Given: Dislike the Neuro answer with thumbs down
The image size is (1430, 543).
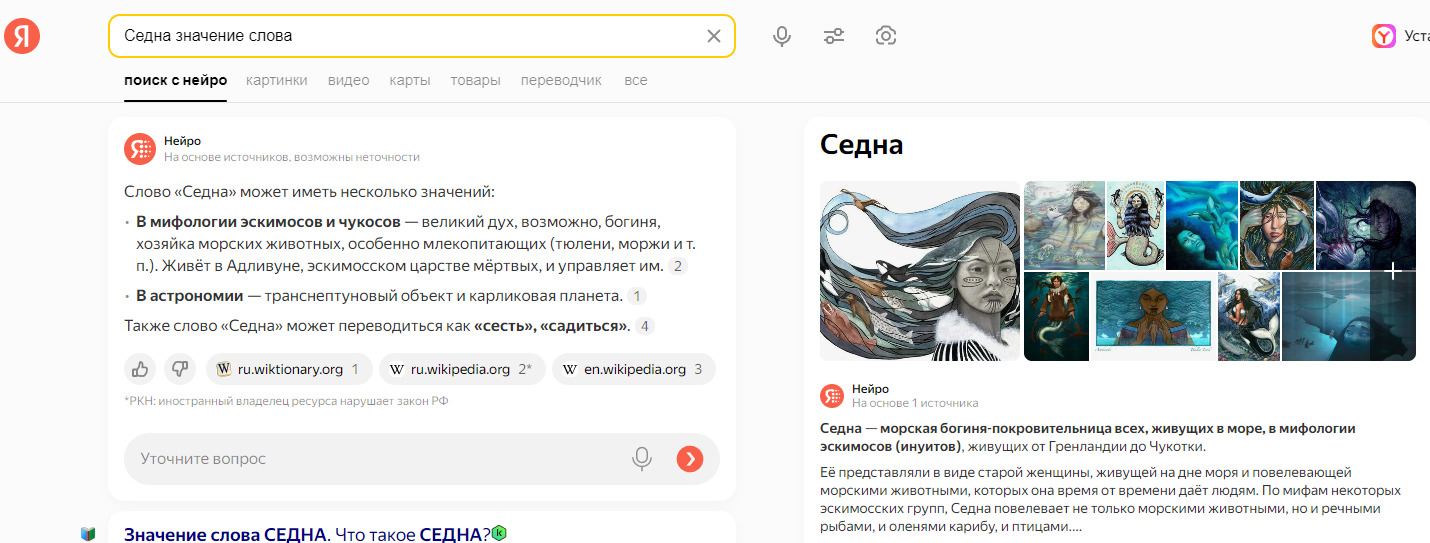Looking at the screenshot, I should tap(180, 369).
